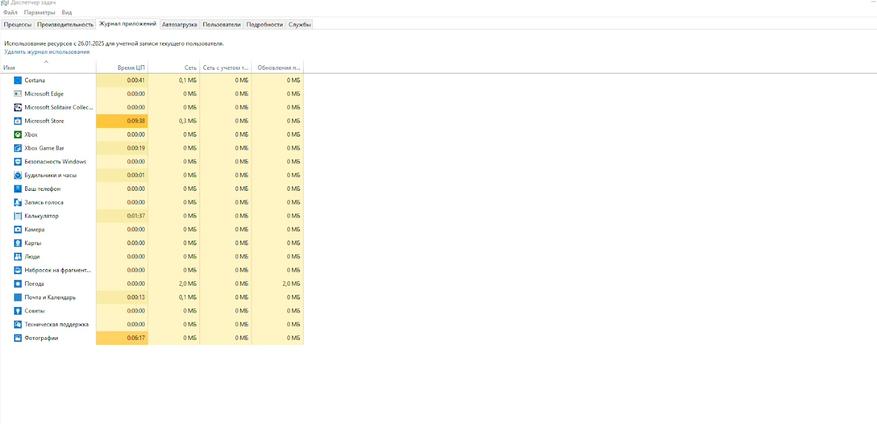Sort by Сеть с учетом т... column

point(225,67)
